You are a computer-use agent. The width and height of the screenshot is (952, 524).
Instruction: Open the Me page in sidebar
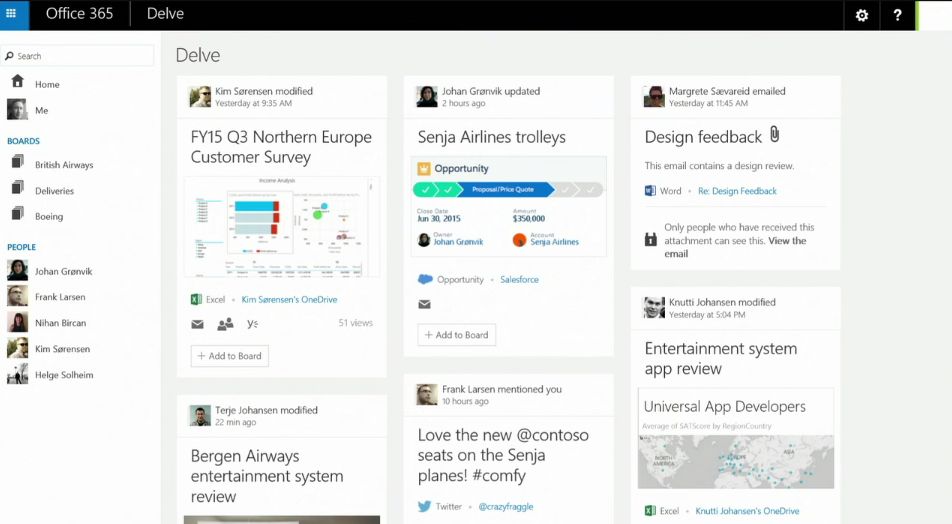click(41, 111)
